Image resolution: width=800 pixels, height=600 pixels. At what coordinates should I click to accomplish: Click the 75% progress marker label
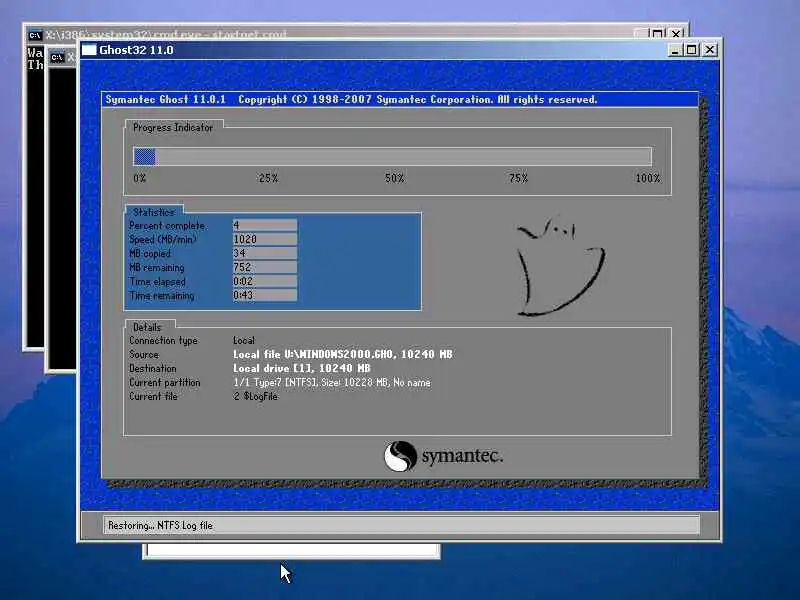click(x=518, y=178)
